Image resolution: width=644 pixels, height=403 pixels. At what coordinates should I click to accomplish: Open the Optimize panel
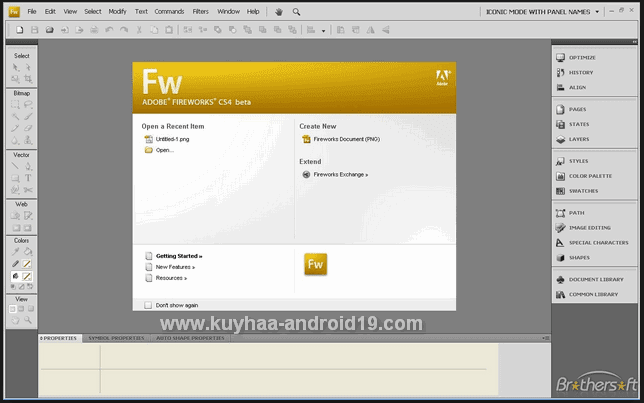[x=582, y=58]
